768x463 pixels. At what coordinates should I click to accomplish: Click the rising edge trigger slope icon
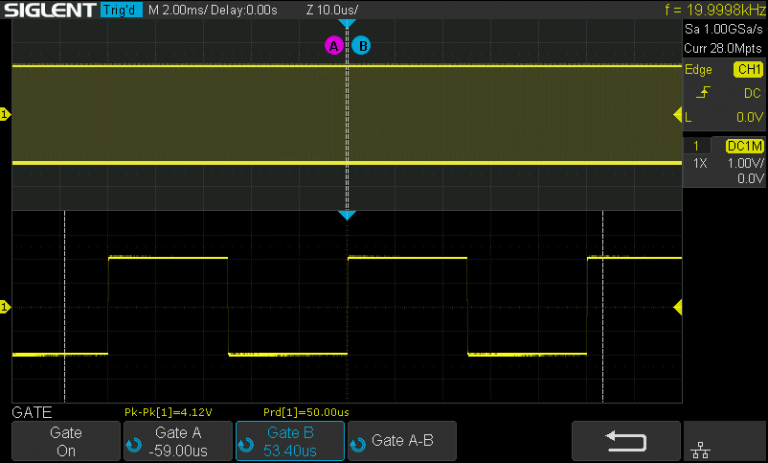(706, 93)
